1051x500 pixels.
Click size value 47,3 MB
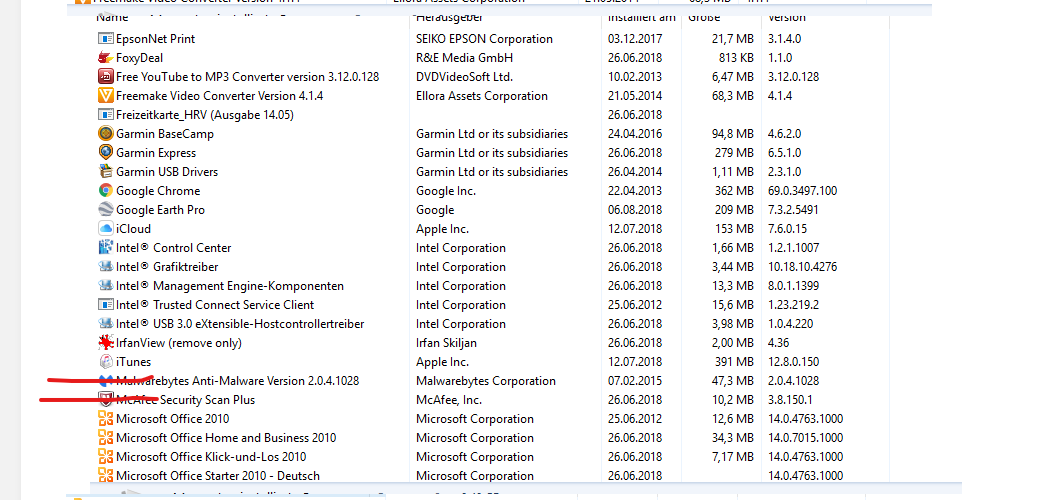tap(733, 381)
